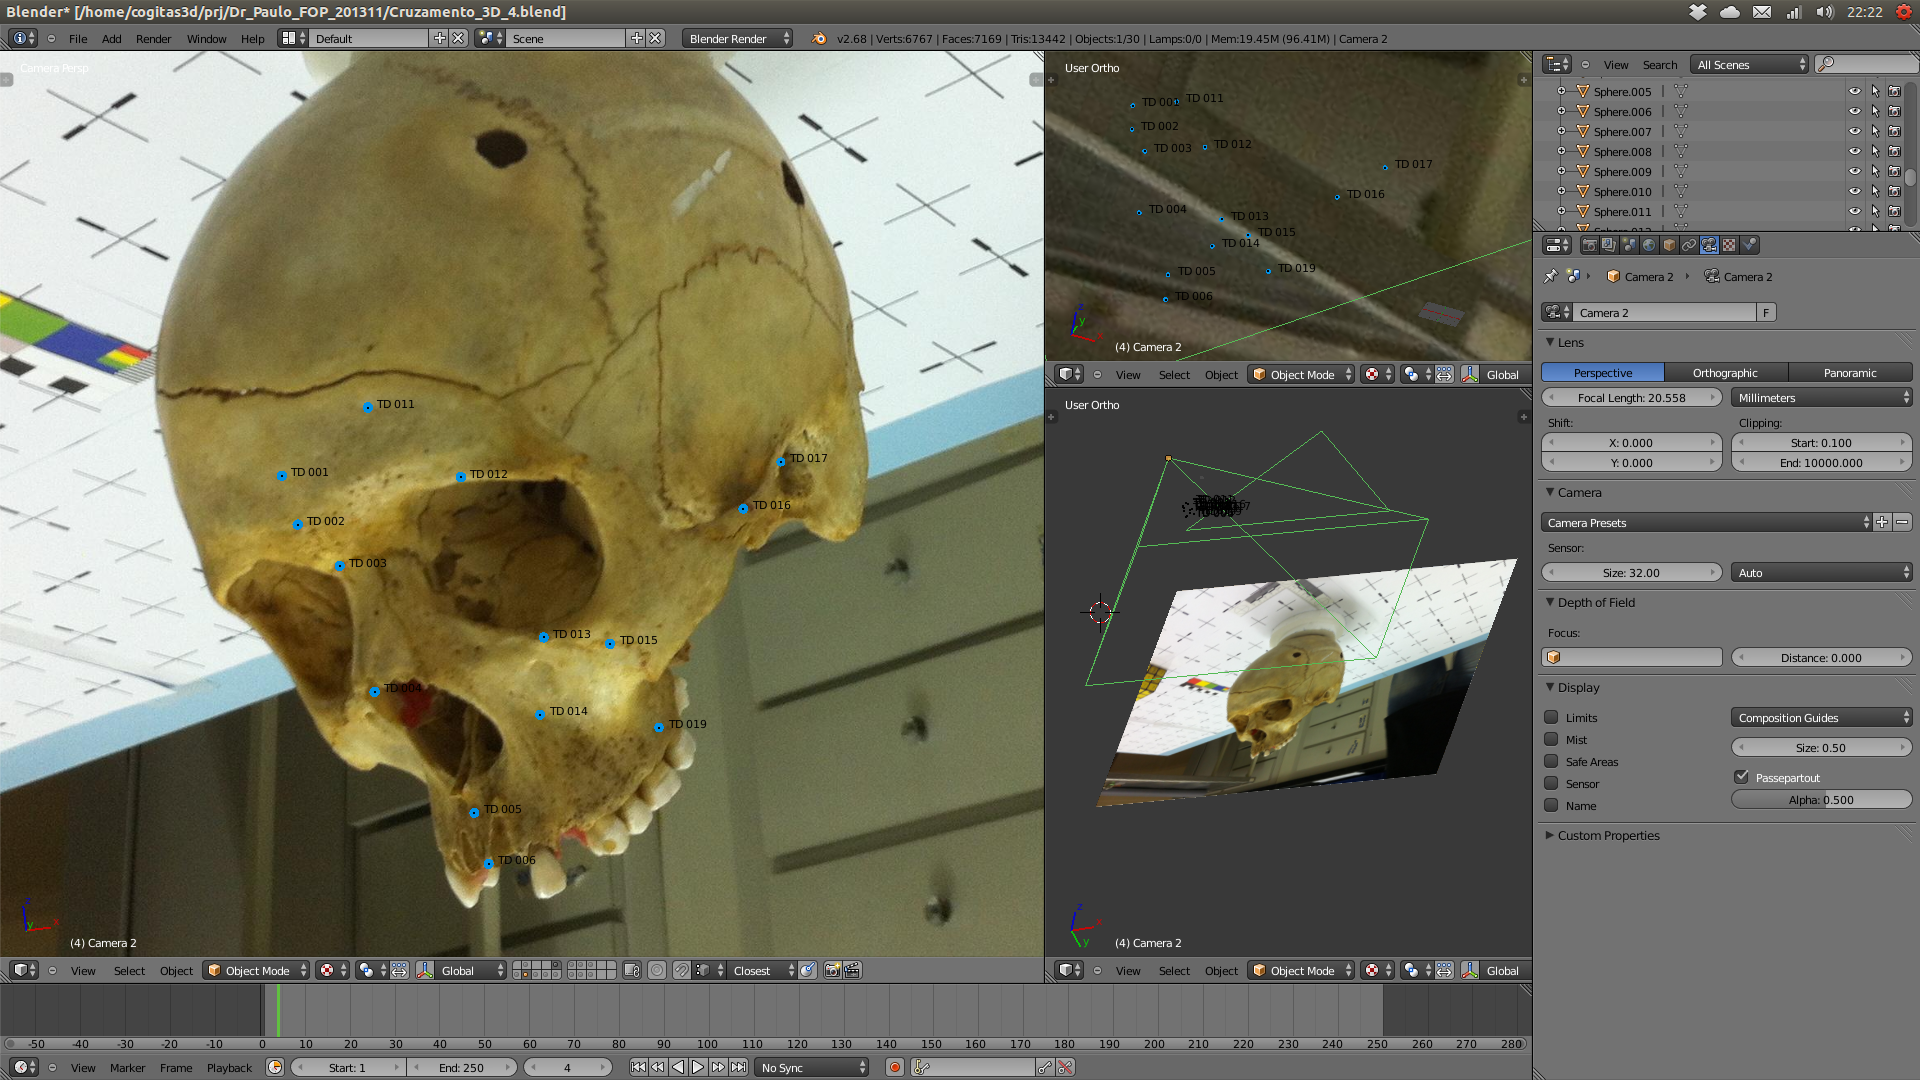The width and height of the screenshot is (1920, 1080).
Task: Open the Render properties camera tab
Action: click(1590, 245)
